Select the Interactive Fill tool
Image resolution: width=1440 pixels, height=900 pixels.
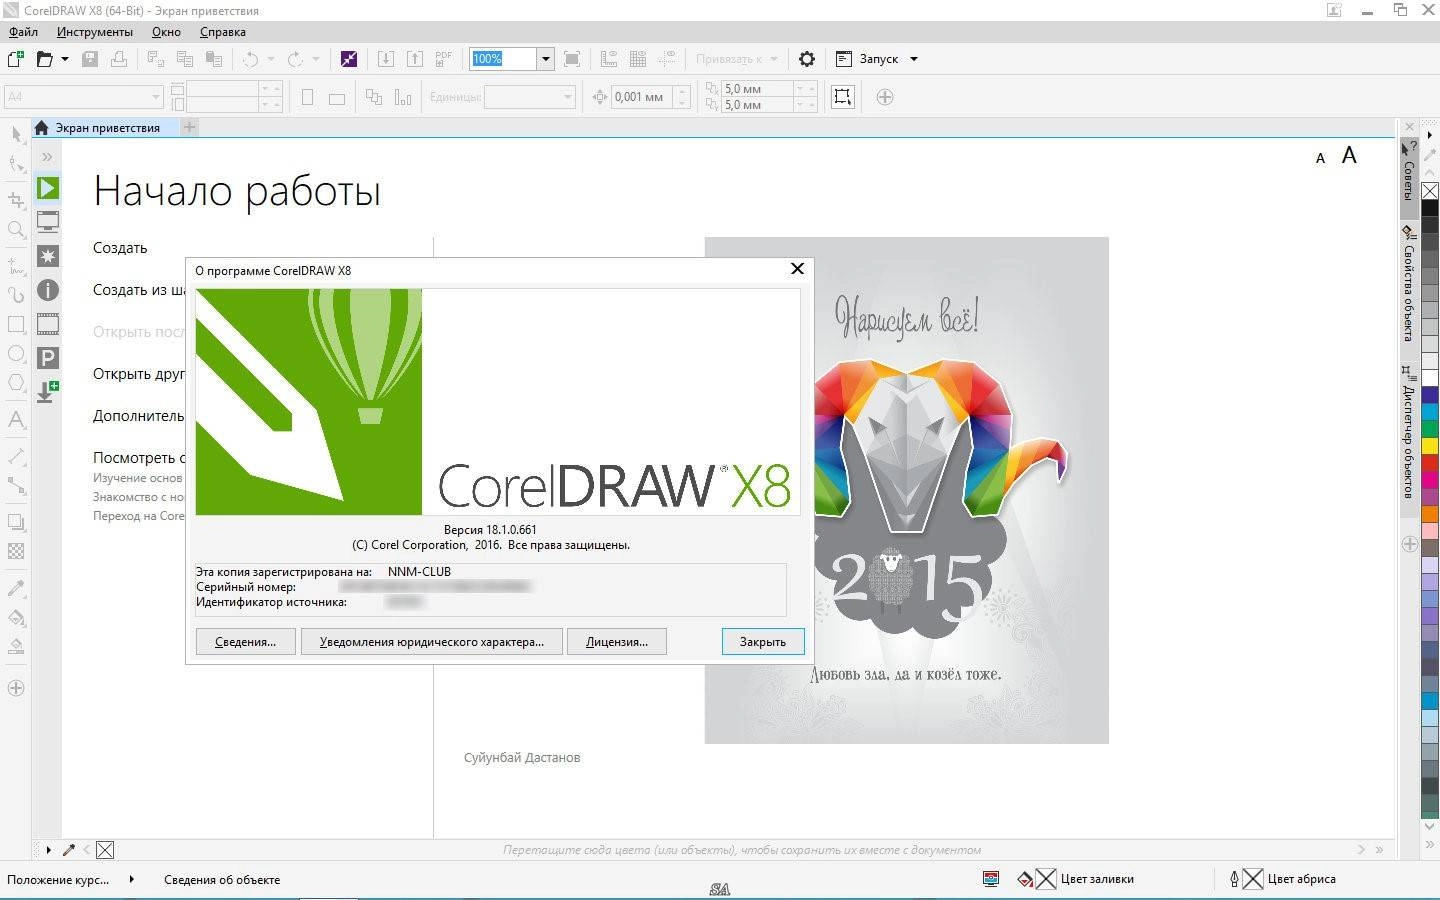16,617
